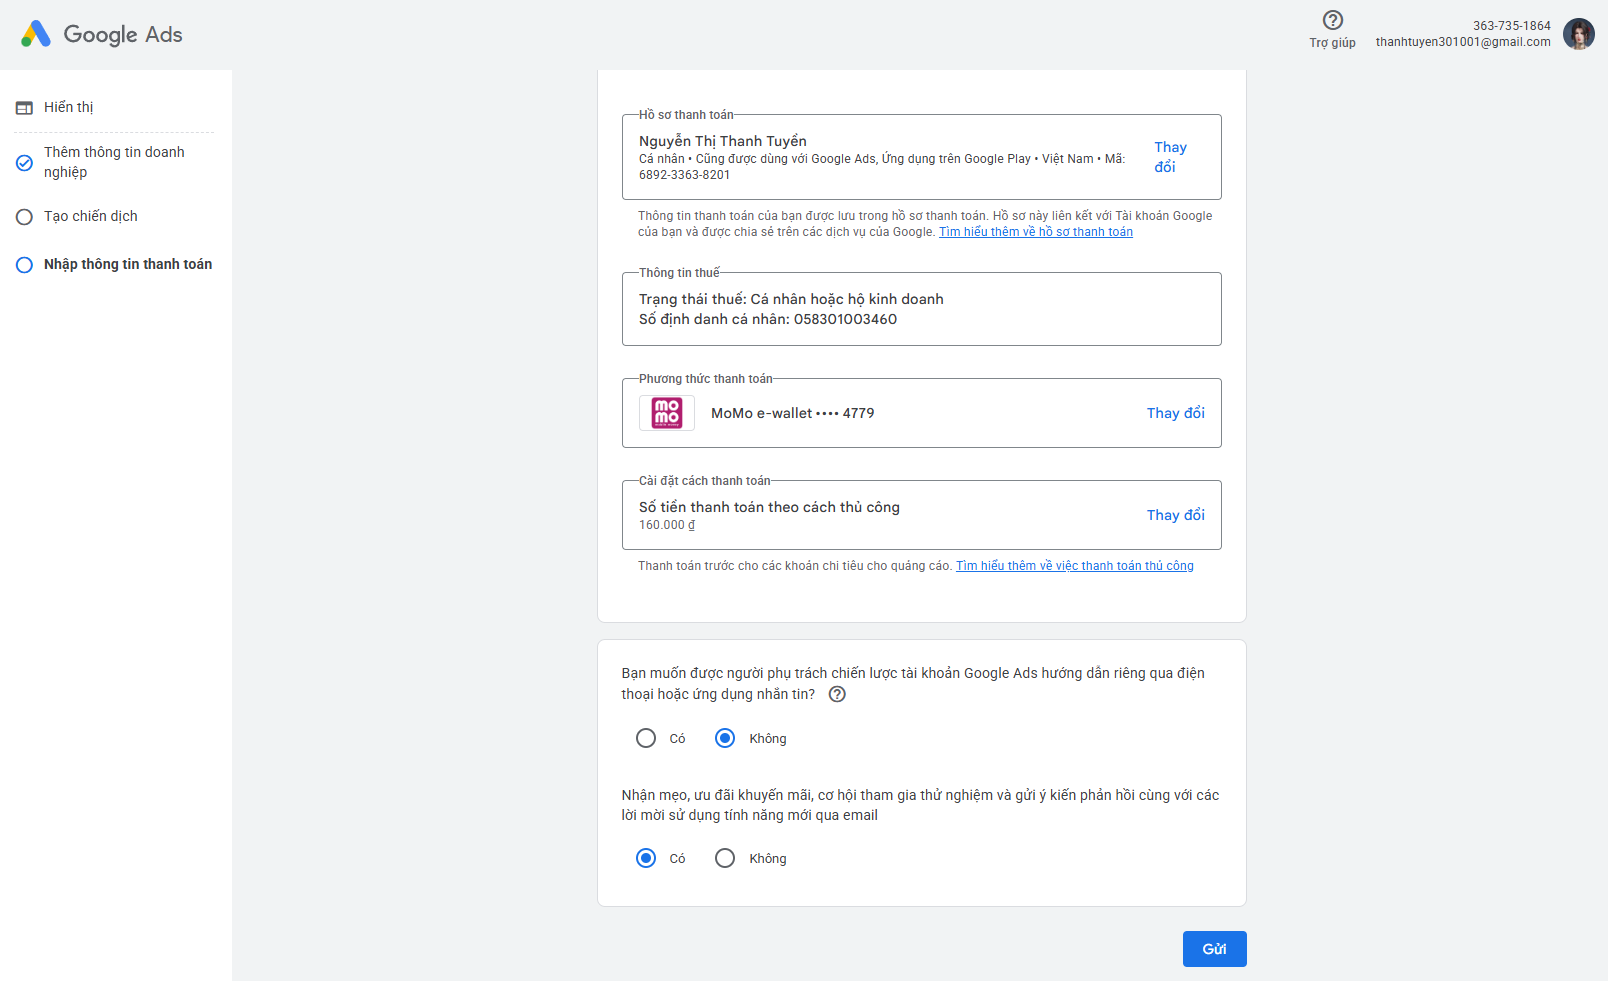Go to Tạo chiến dịch step
This screenshot has height=981, width=1608.
[x=91, y=216]
